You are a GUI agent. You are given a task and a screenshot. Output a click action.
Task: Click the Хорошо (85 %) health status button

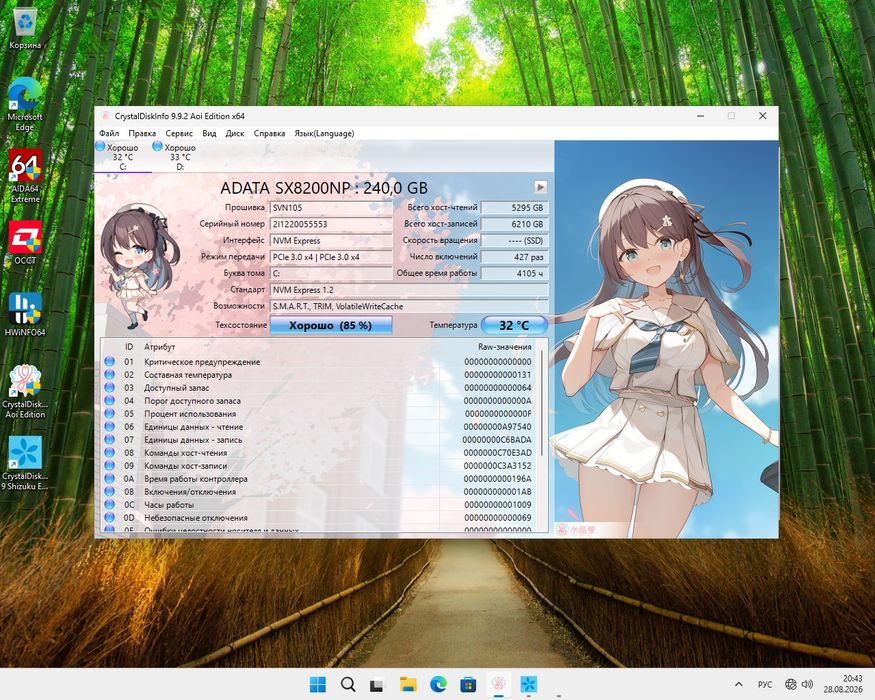pyautogui.click(x=330, y=325)
